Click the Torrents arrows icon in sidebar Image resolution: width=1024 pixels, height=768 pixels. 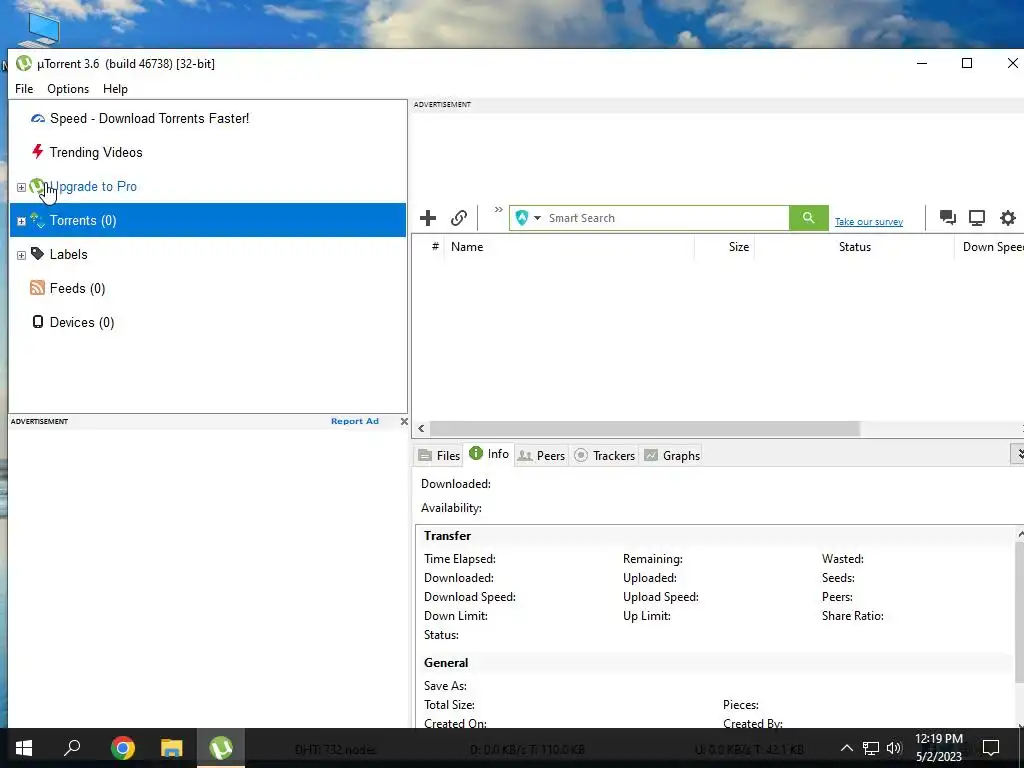click(37, 220)
